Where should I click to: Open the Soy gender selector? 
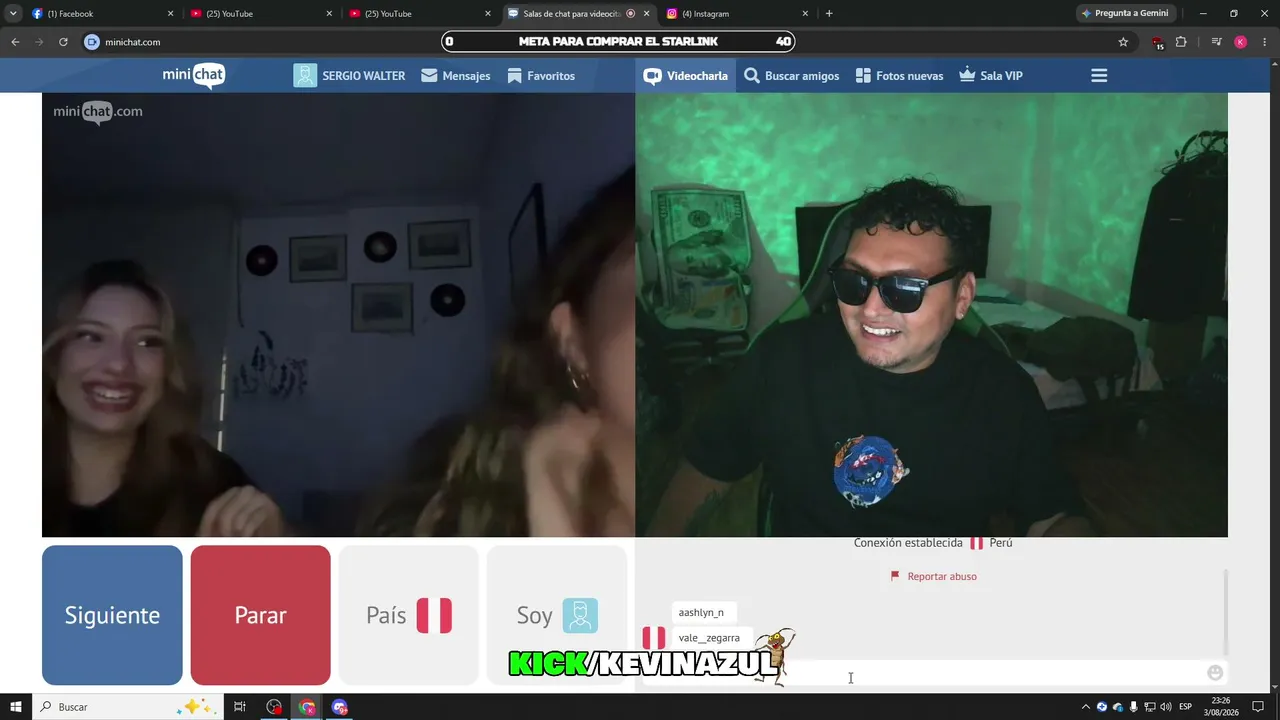point(557,615)
